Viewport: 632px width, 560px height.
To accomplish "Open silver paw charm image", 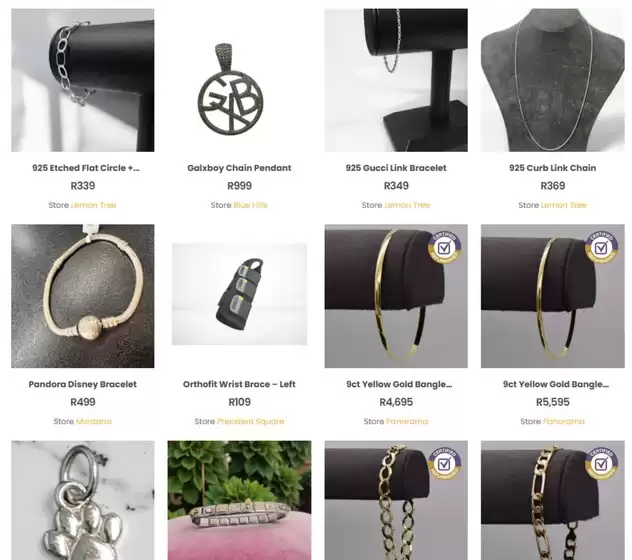I will (x=83, y=500).
